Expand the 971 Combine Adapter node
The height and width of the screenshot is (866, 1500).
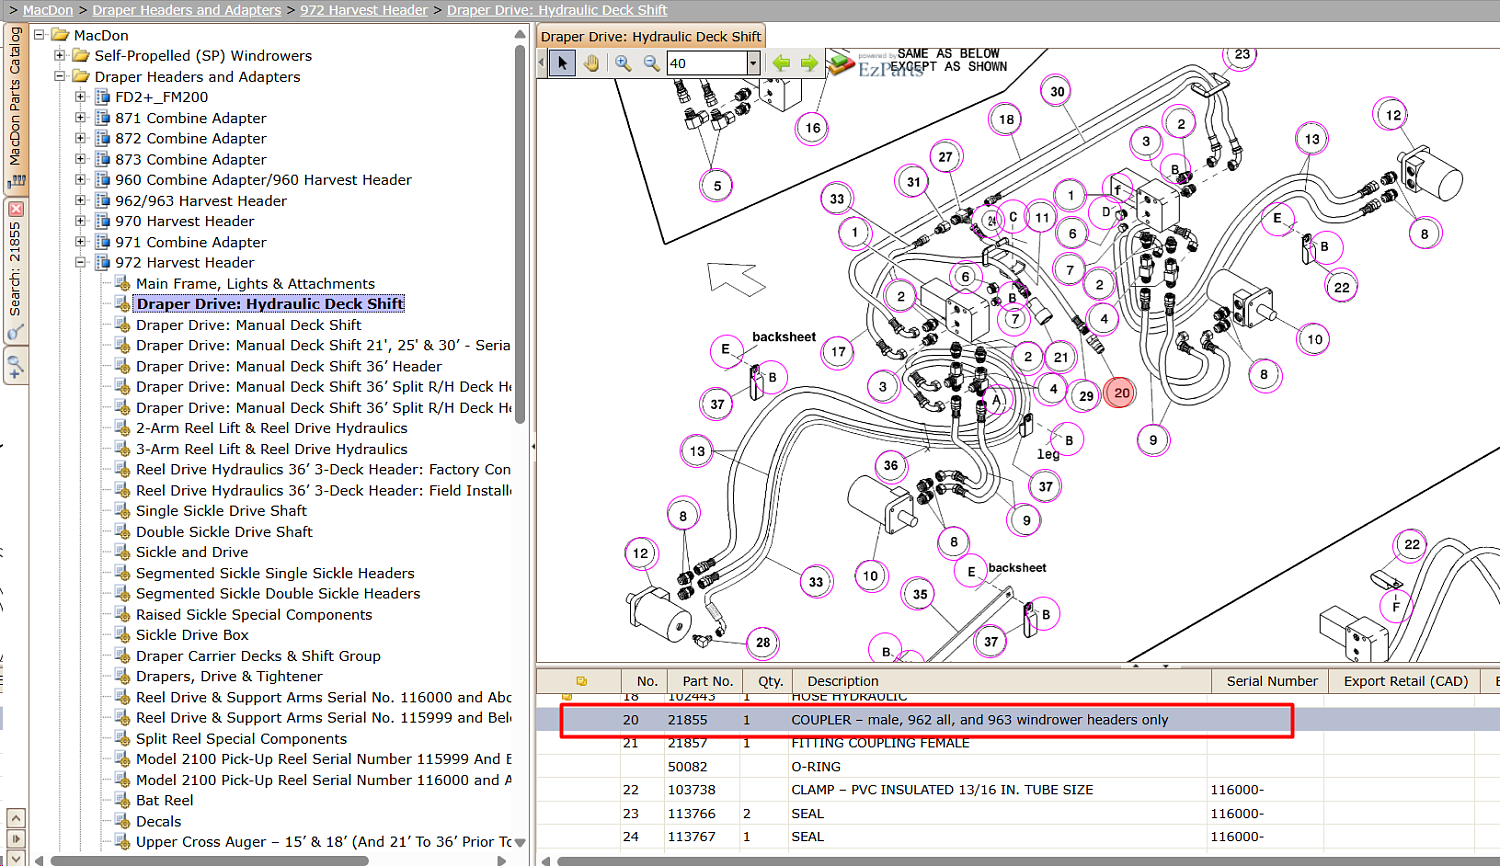81,242
